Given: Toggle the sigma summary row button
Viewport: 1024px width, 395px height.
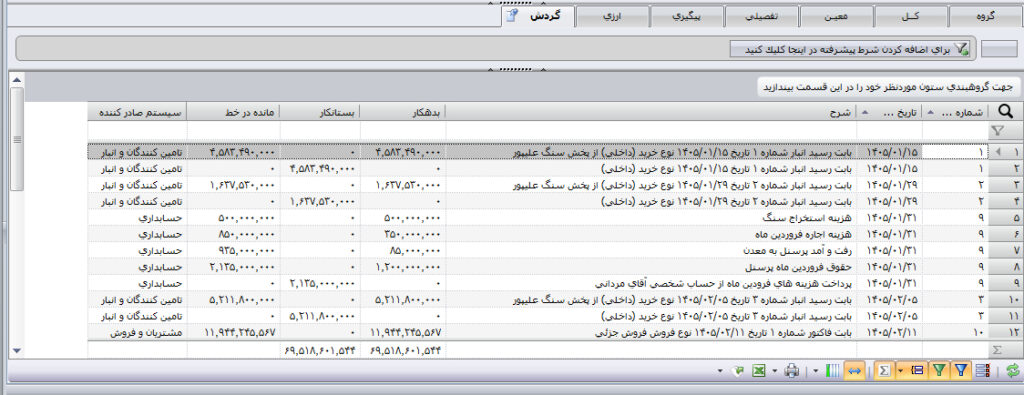Looking at the screenshot, I should click(884, 371).
